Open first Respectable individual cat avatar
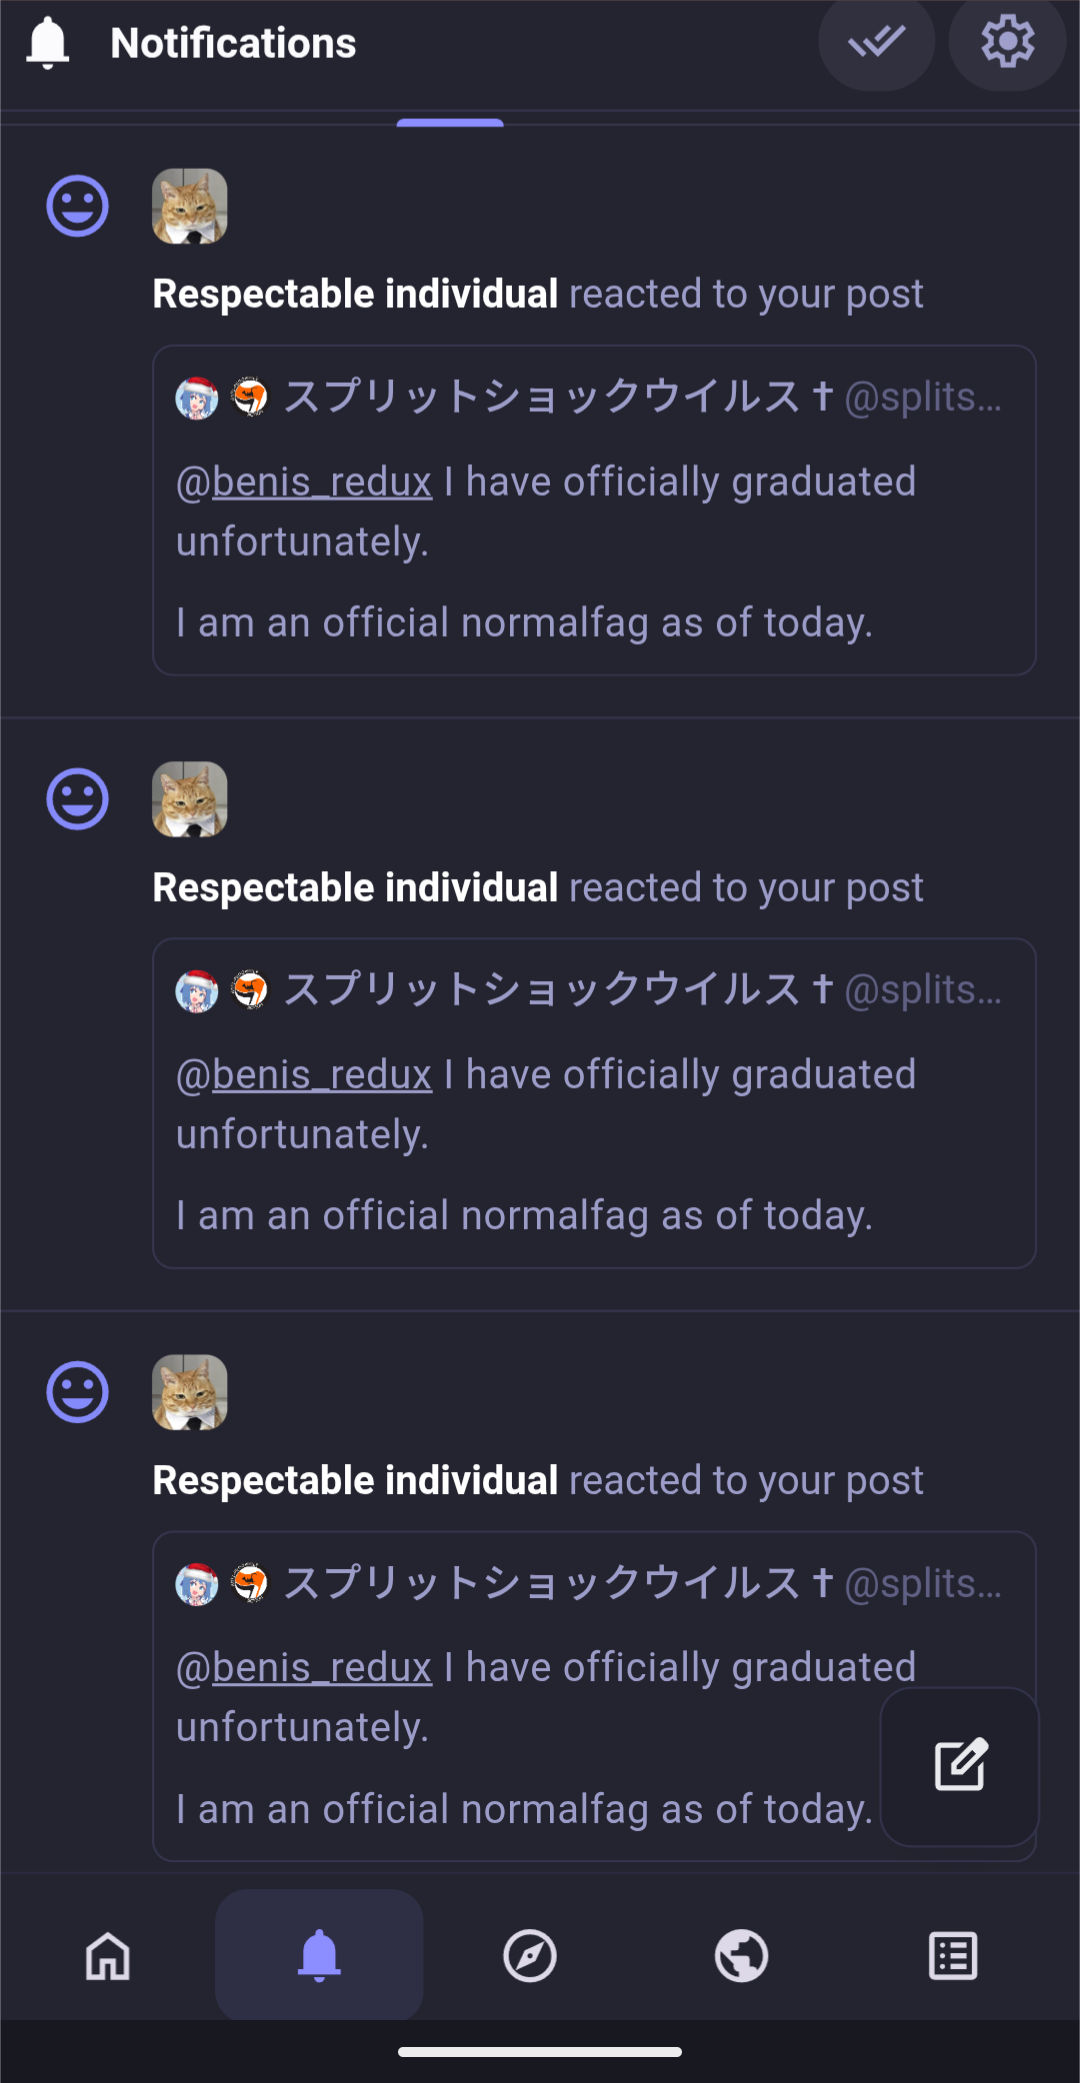The image size is (1080, 2083). tap(190, 206)
